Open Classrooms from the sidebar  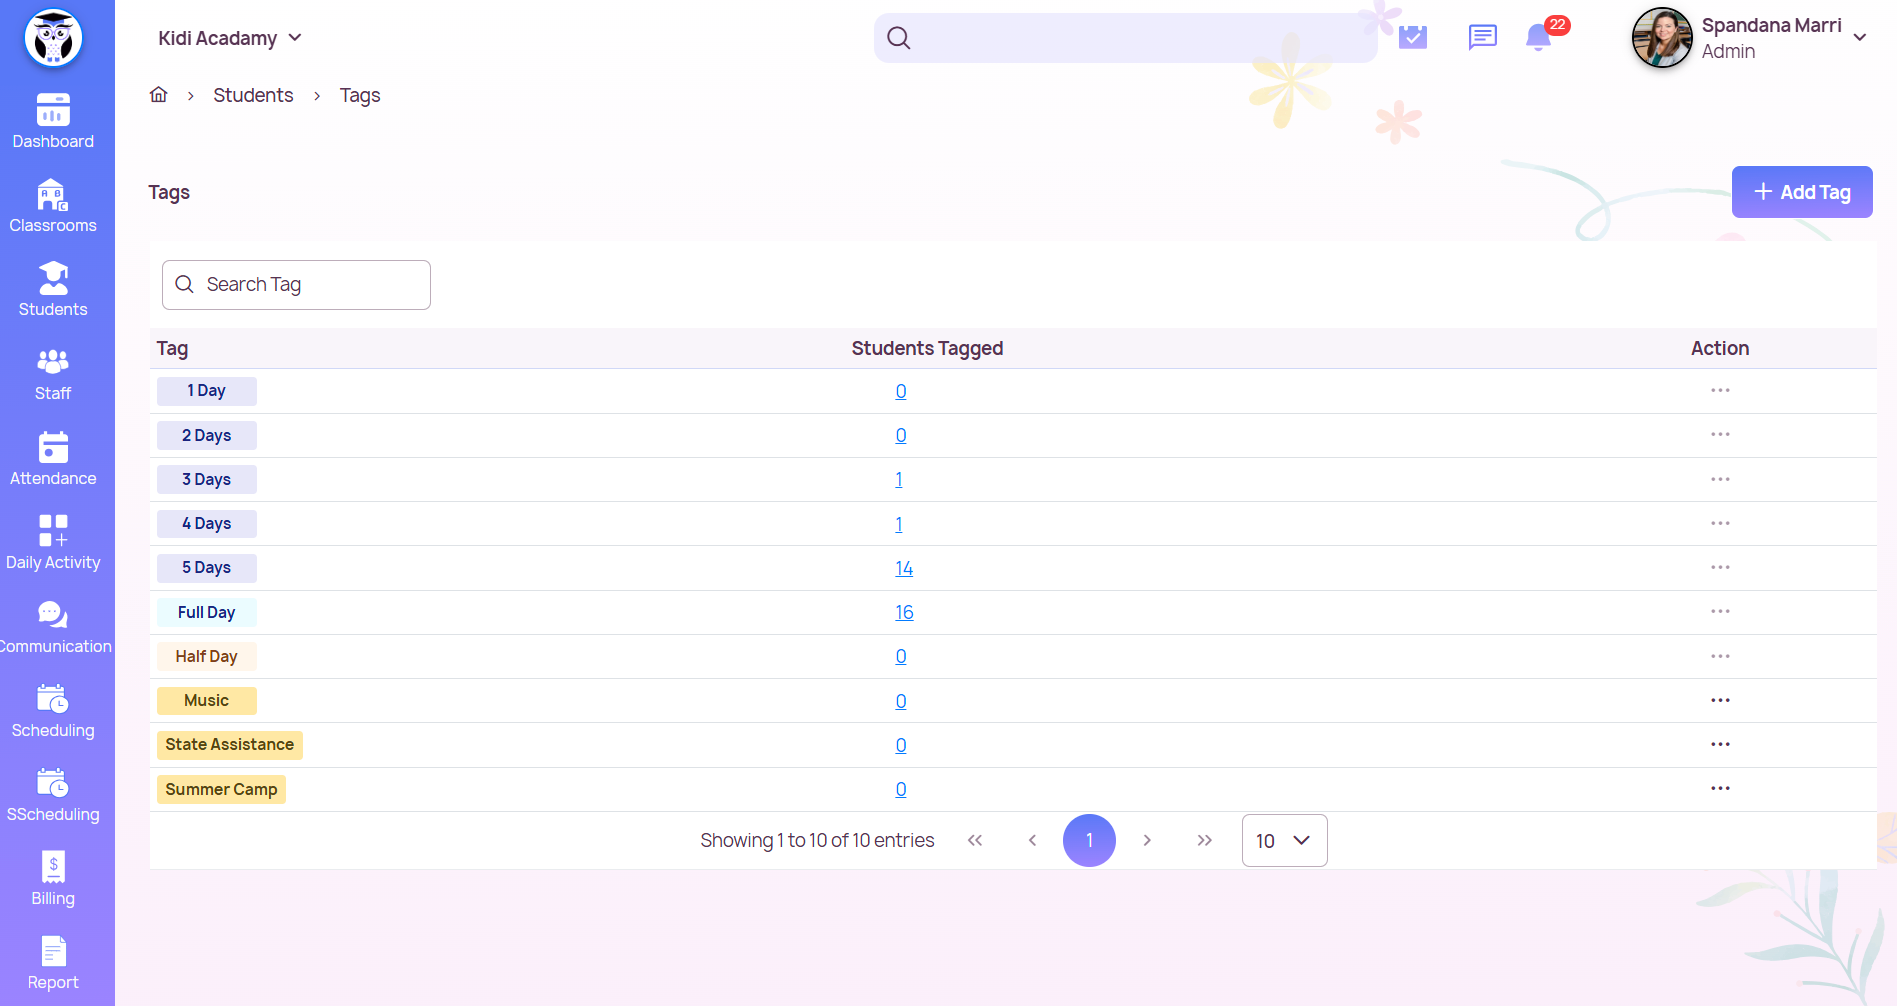click(53, 207)
